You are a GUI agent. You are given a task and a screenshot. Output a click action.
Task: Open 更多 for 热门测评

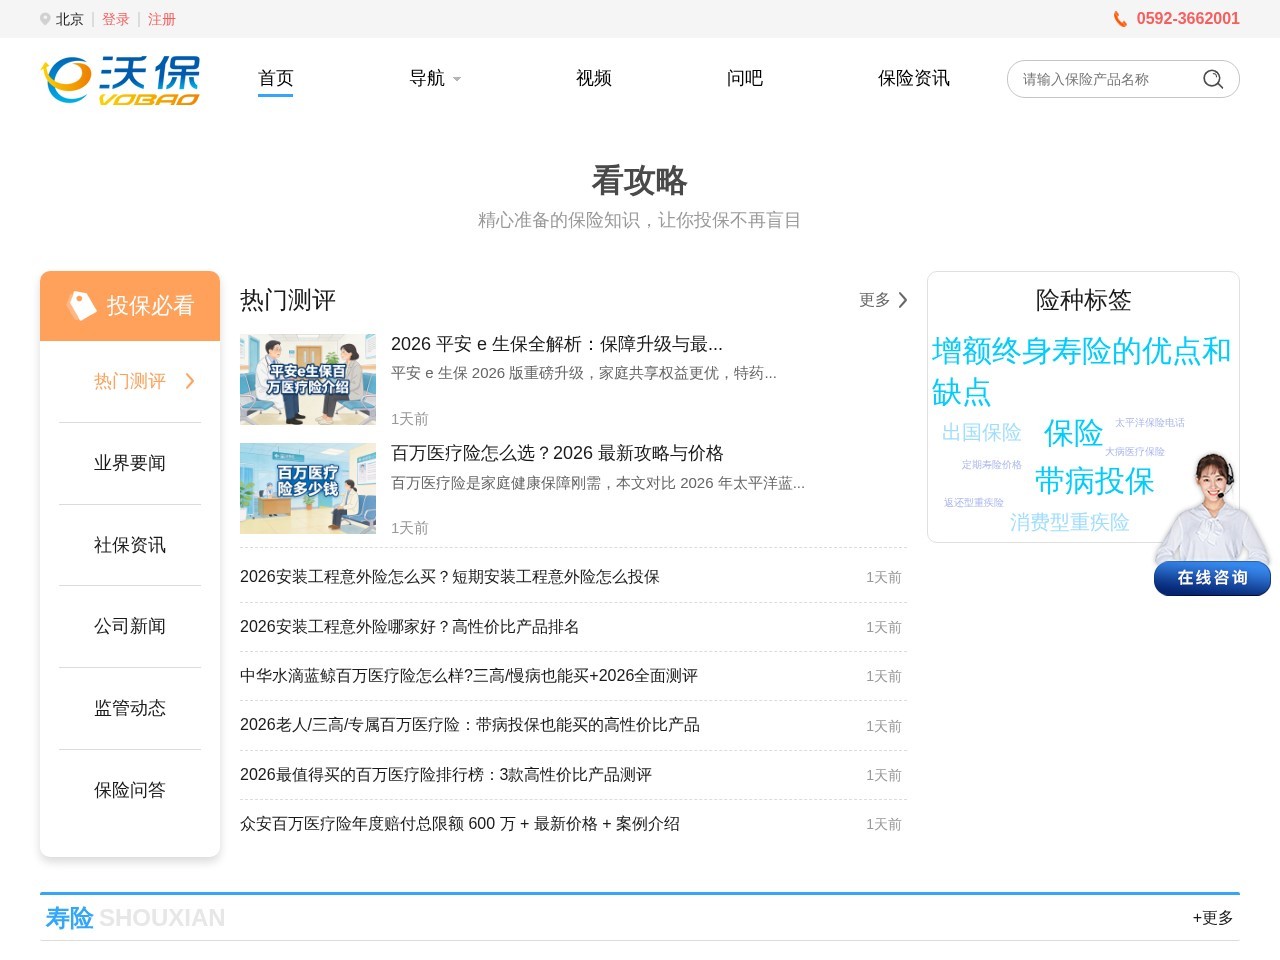pos(875,300)
